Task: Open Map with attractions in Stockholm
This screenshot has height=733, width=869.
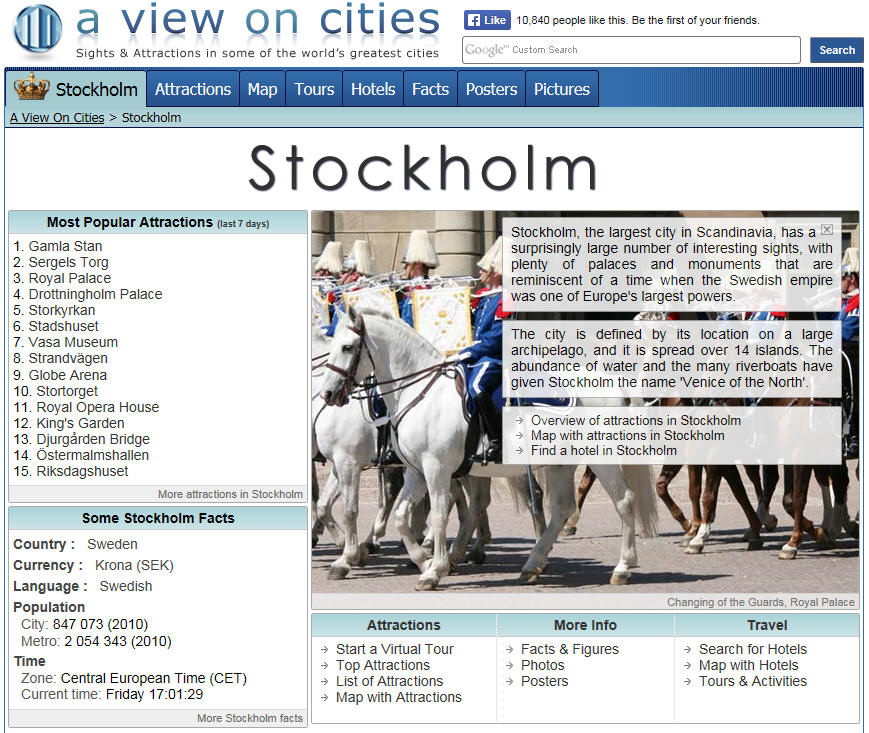Action: pyautogui.click(x=627, y=435)
